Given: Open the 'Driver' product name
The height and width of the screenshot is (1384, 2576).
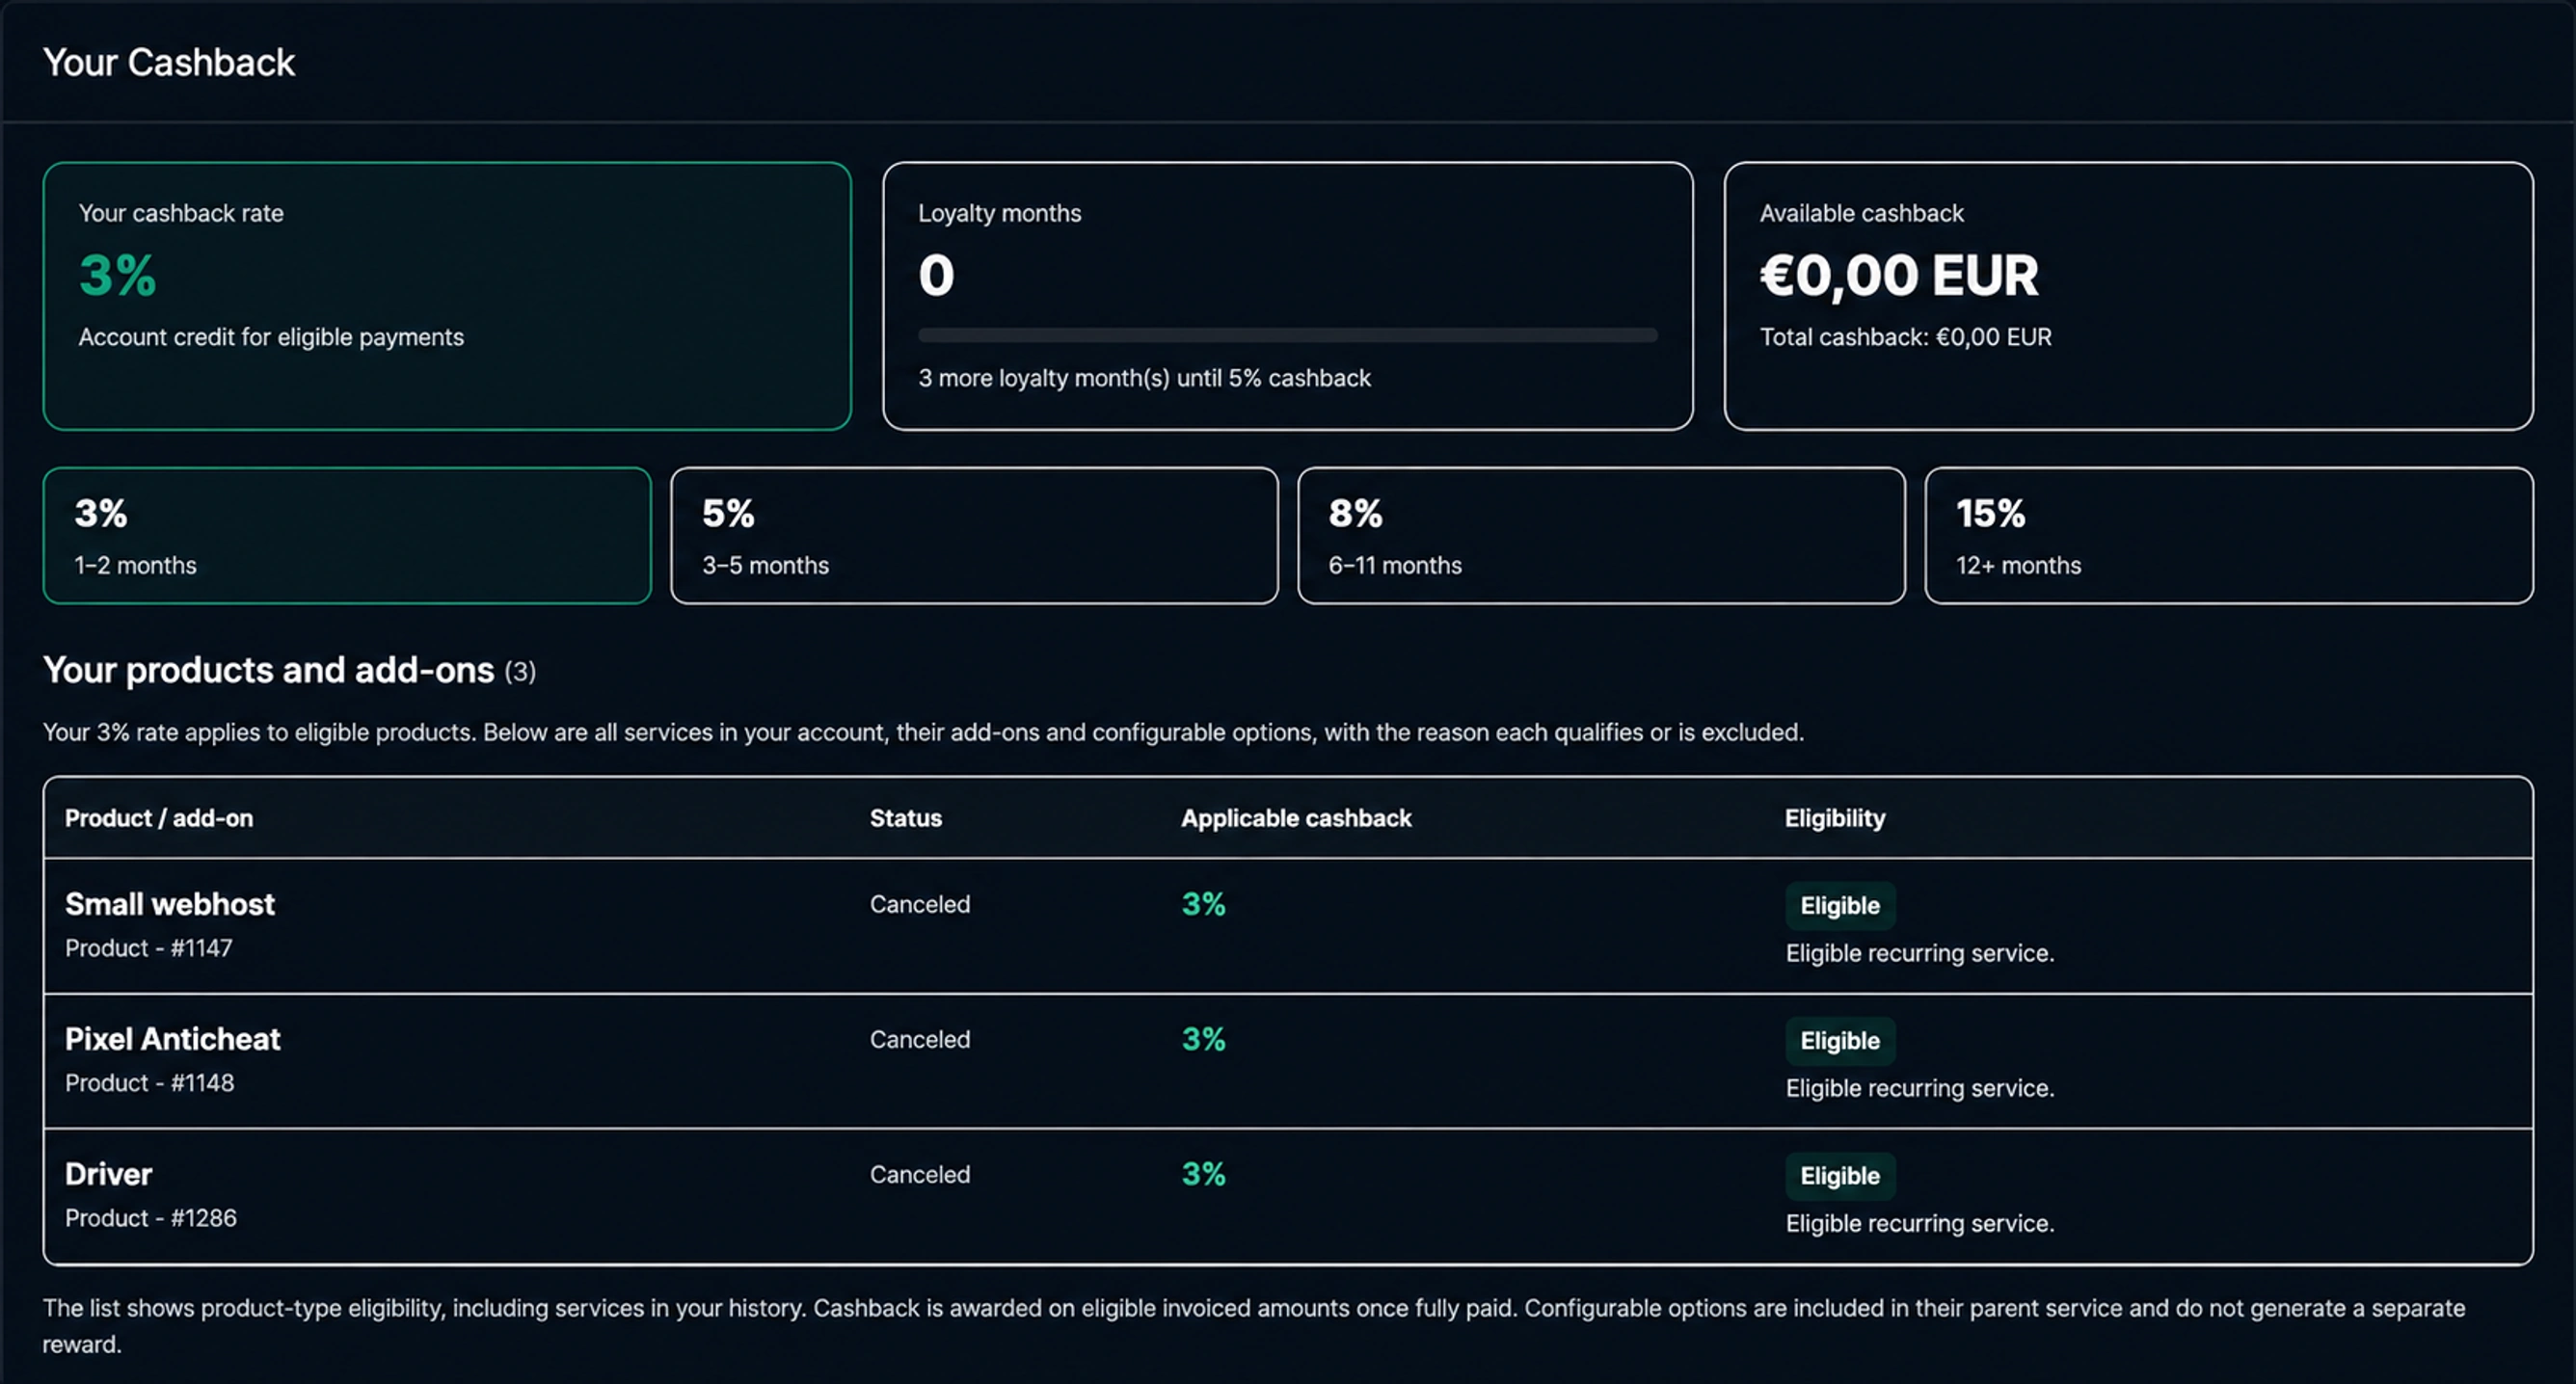Looking at the screenshot, I should (108, 1174).
